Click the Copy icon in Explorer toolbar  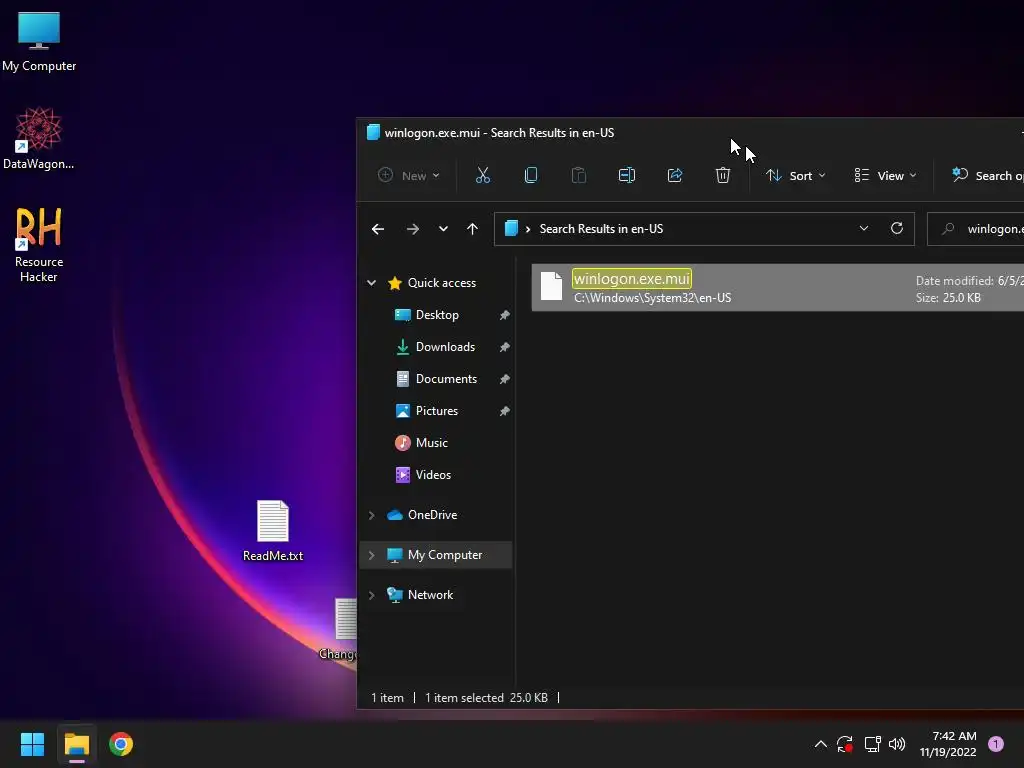[531, 175]
